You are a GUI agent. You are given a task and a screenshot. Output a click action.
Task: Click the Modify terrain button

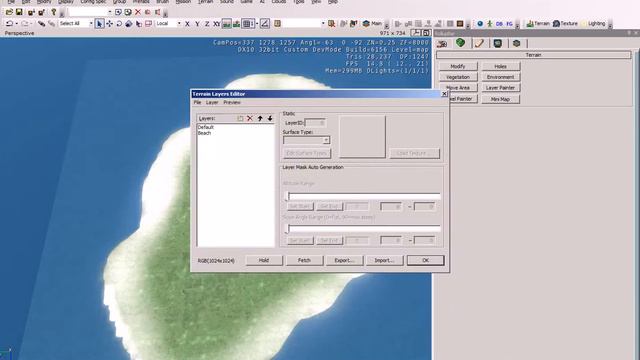pos(458,66)
